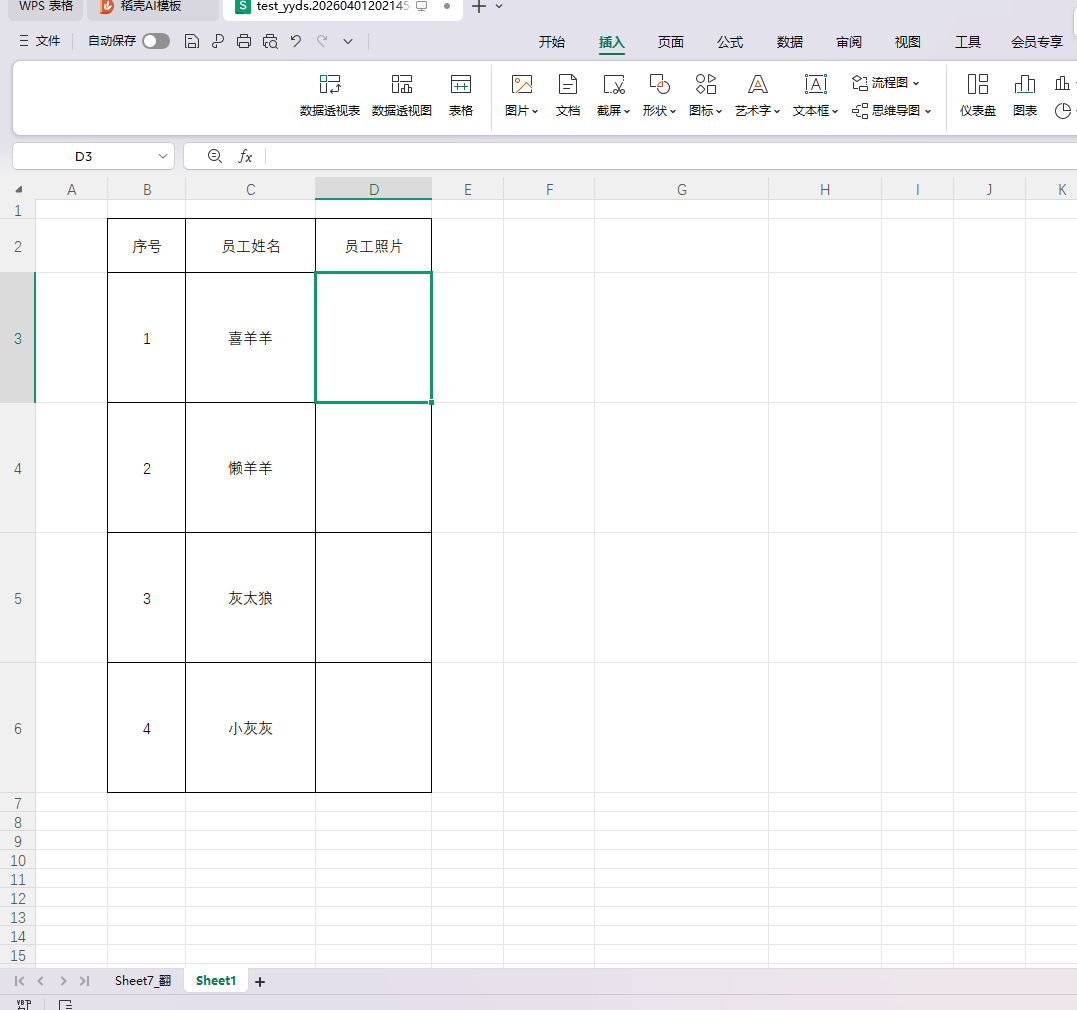Open the 会员专享 ribbon tab
This screenshot has height=1010, width=1077.
1036,42
